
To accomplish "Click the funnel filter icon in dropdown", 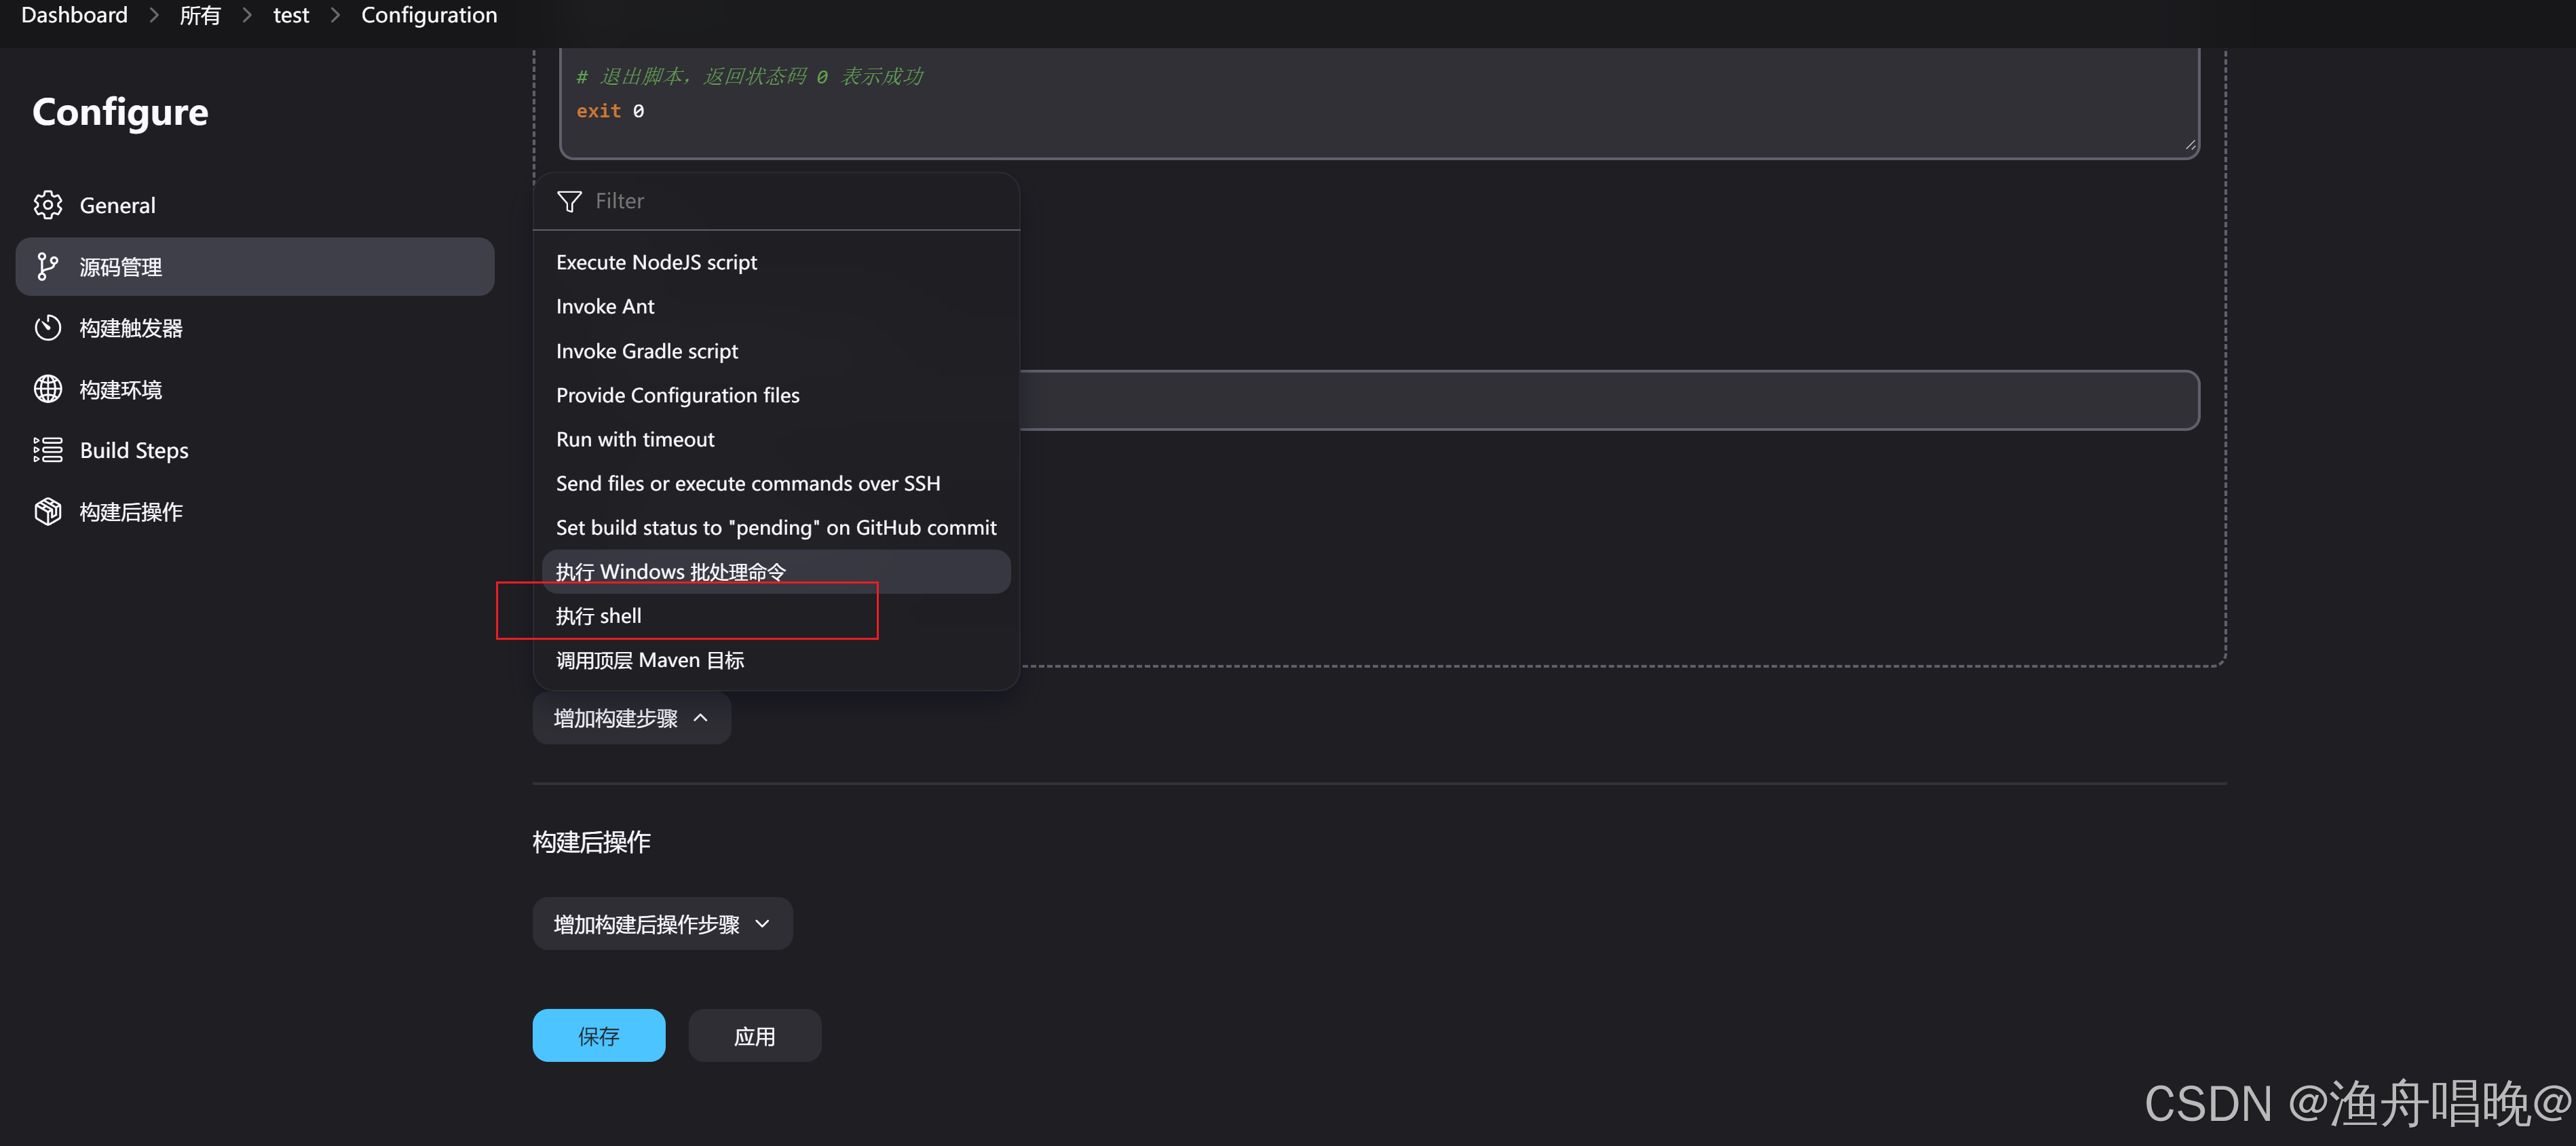I will 569,201.
